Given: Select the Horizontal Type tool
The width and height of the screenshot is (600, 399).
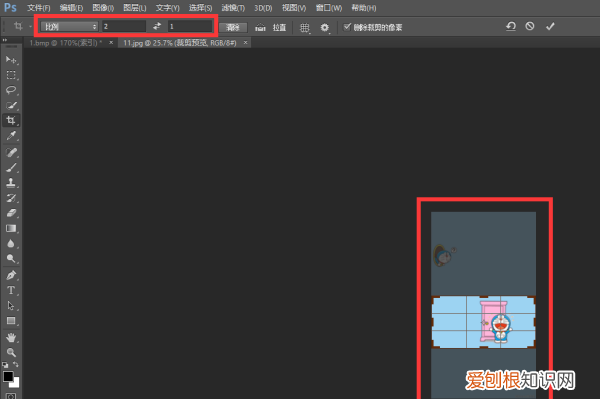Looking at the screenshot, I should pos(11,290).
